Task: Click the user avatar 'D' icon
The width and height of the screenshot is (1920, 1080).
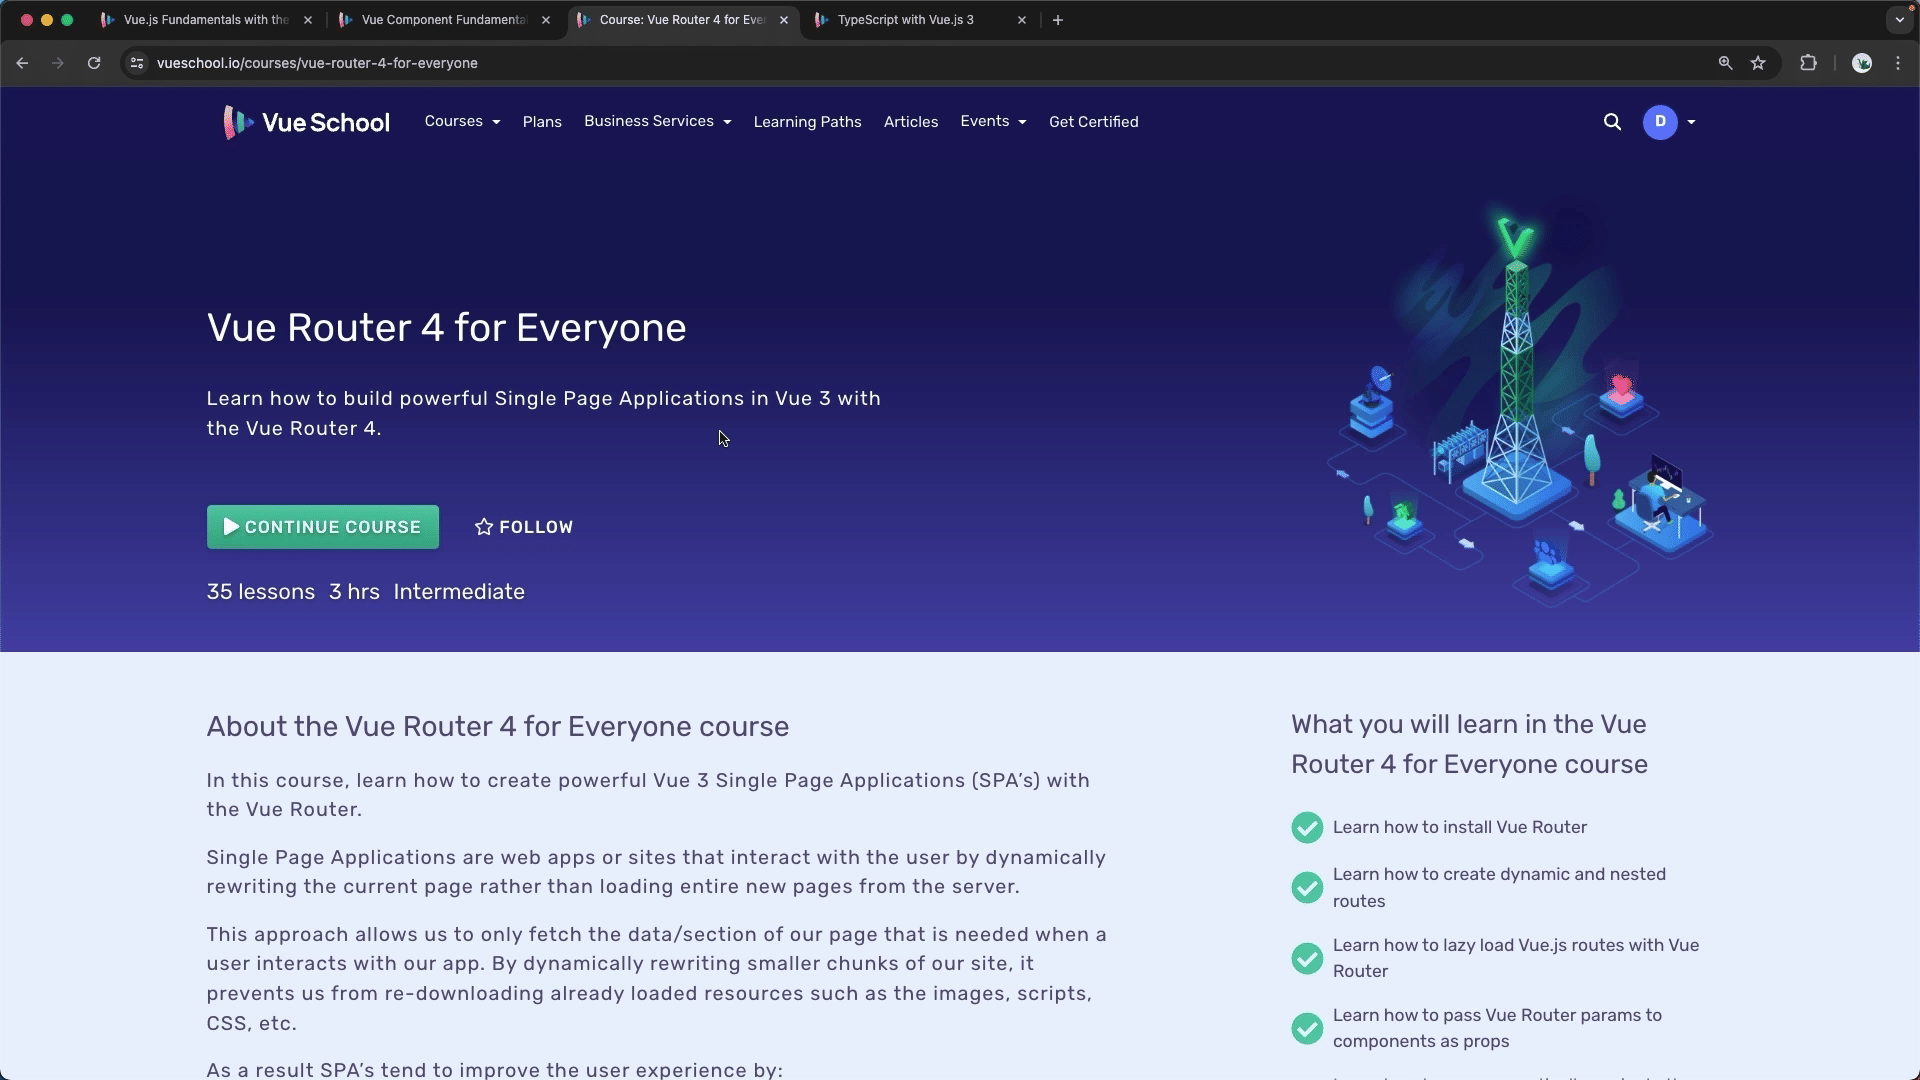Action: [x=1660, y=122]
